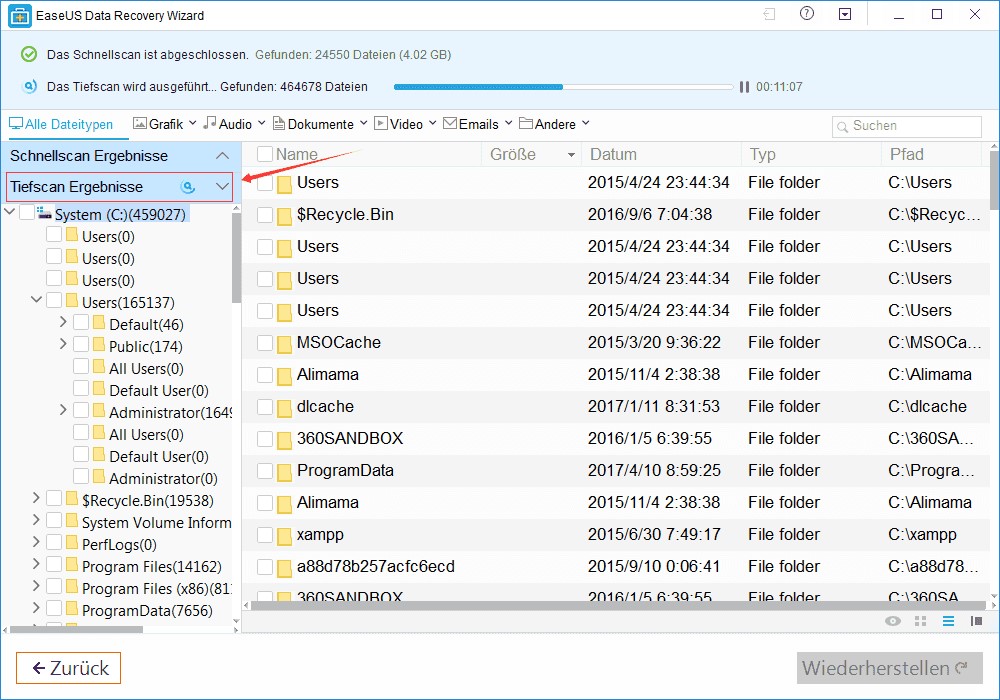Image resolution: width=1000 pixels, height=700 pixels.
Task: Expand the Grafik dropdown arrow
Action: point(193,123)
